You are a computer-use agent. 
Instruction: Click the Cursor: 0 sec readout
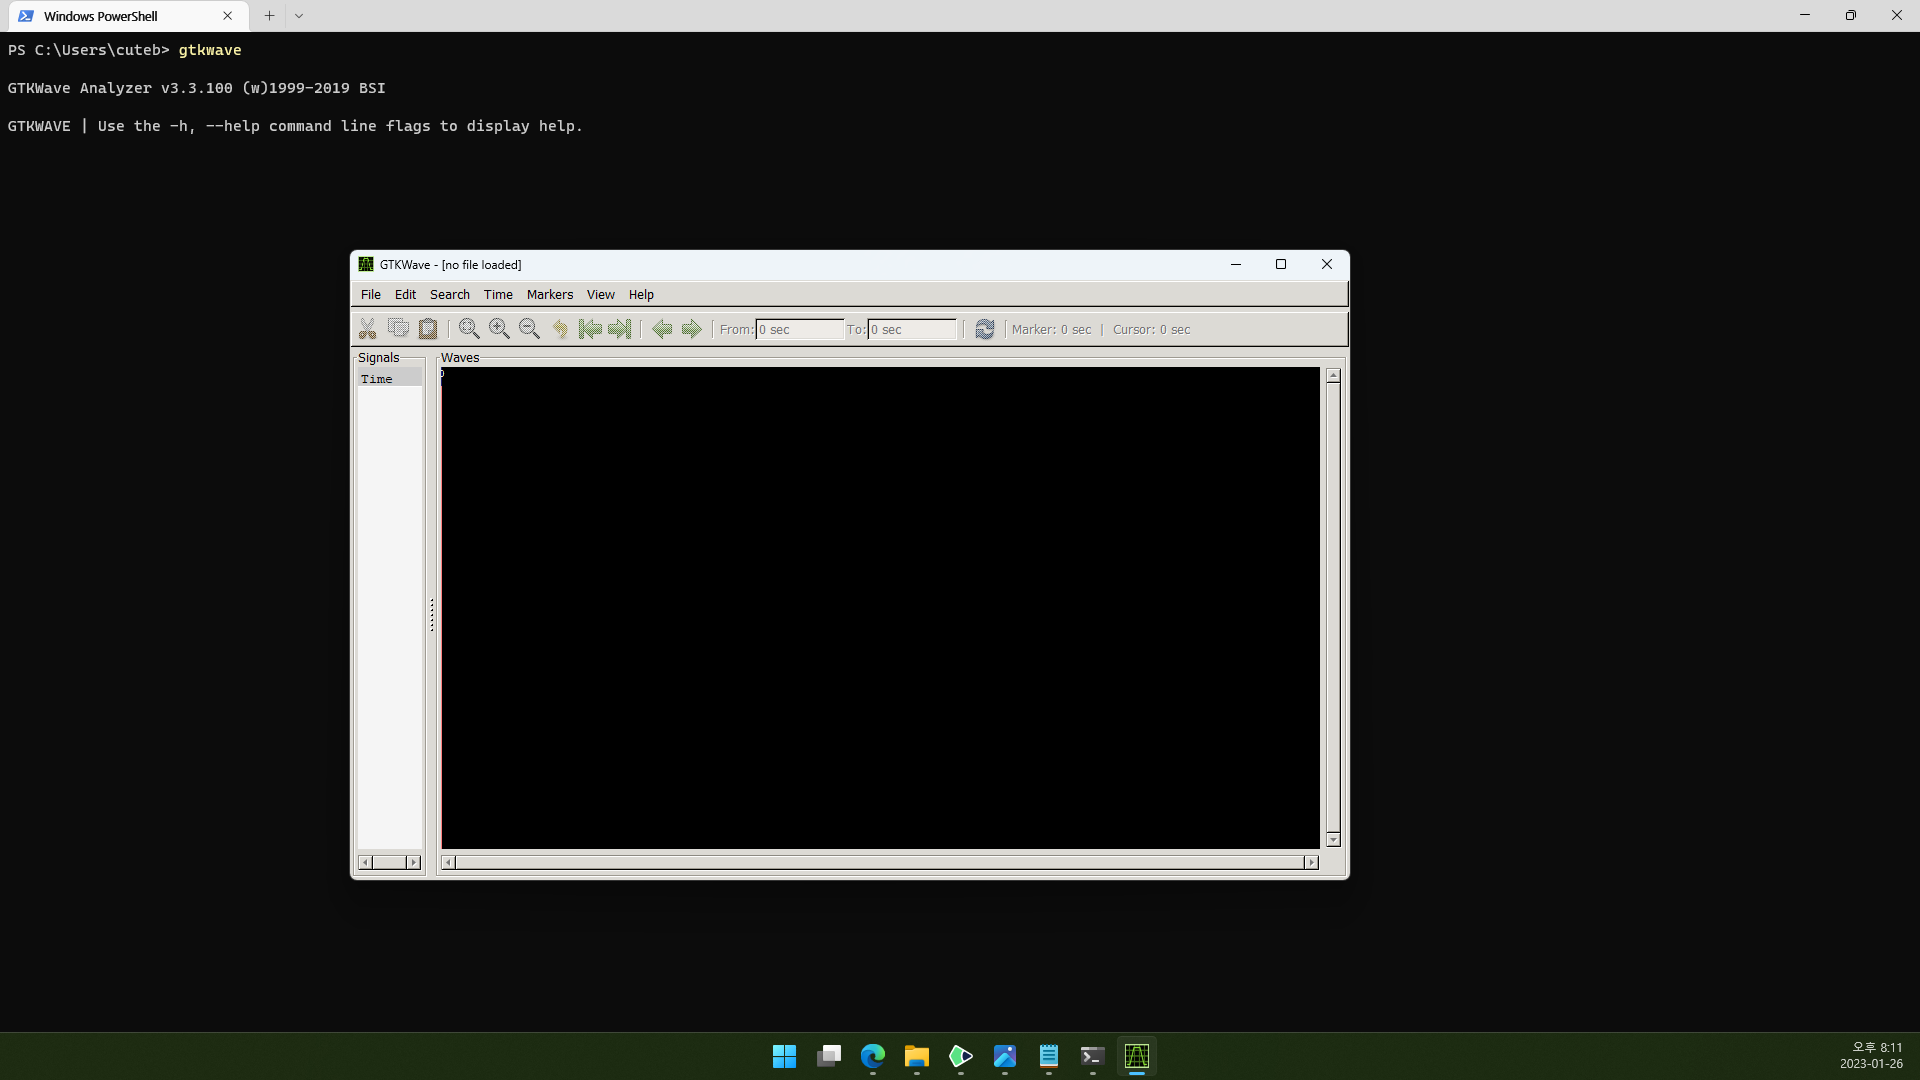click(x=1151, y=329)
